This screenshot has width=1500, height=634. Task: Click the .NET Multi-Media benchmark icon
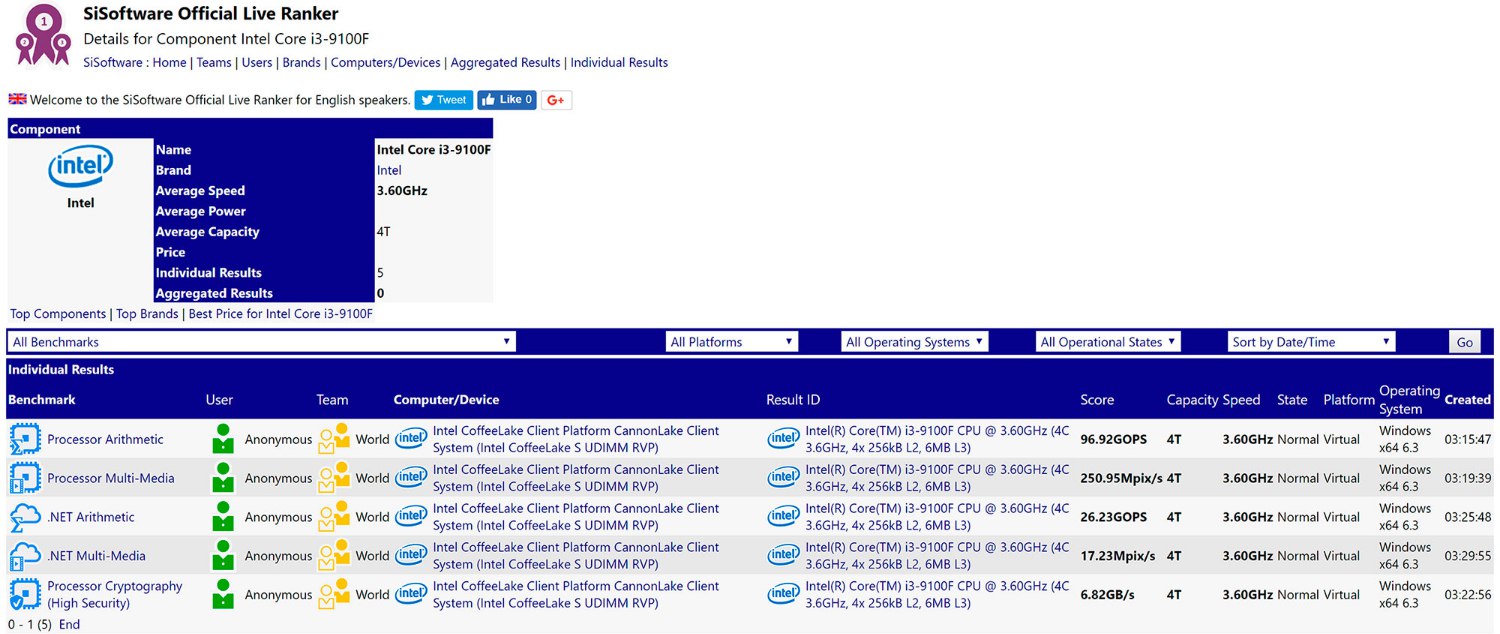[x=24, y=556]
